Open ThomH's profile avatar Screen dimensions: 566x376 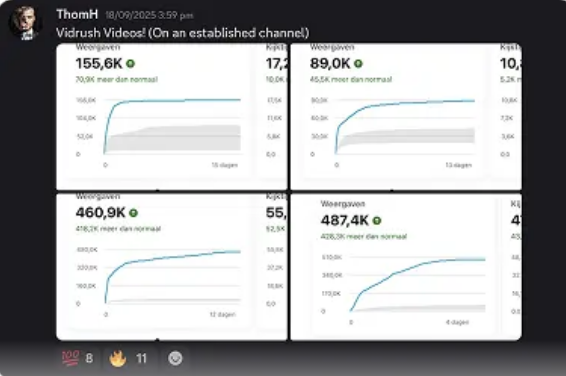pyautogui.click(x=25, y=23)
